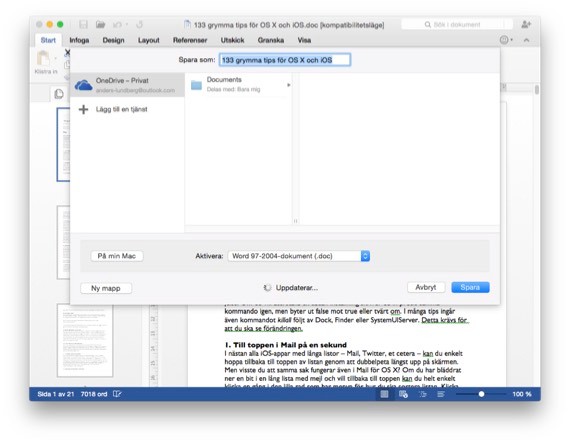Open the Aktivera file format dropdown

(x=299, y=256)
